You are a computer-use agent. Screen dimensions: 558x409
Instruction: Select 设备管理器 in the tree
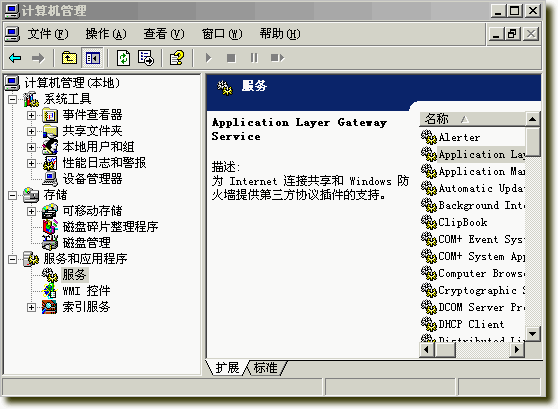tap(93, 179)
